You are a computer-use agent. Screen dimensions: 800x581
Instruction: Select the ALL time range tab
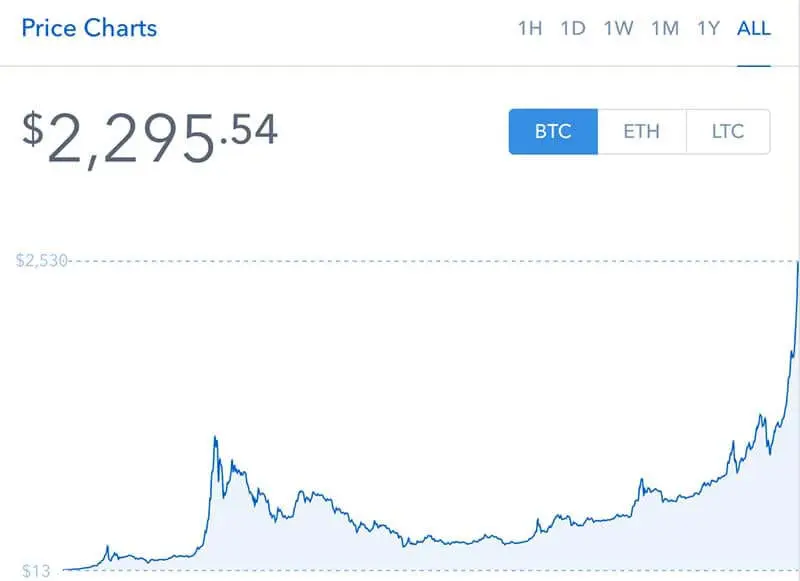coord(754,28)
